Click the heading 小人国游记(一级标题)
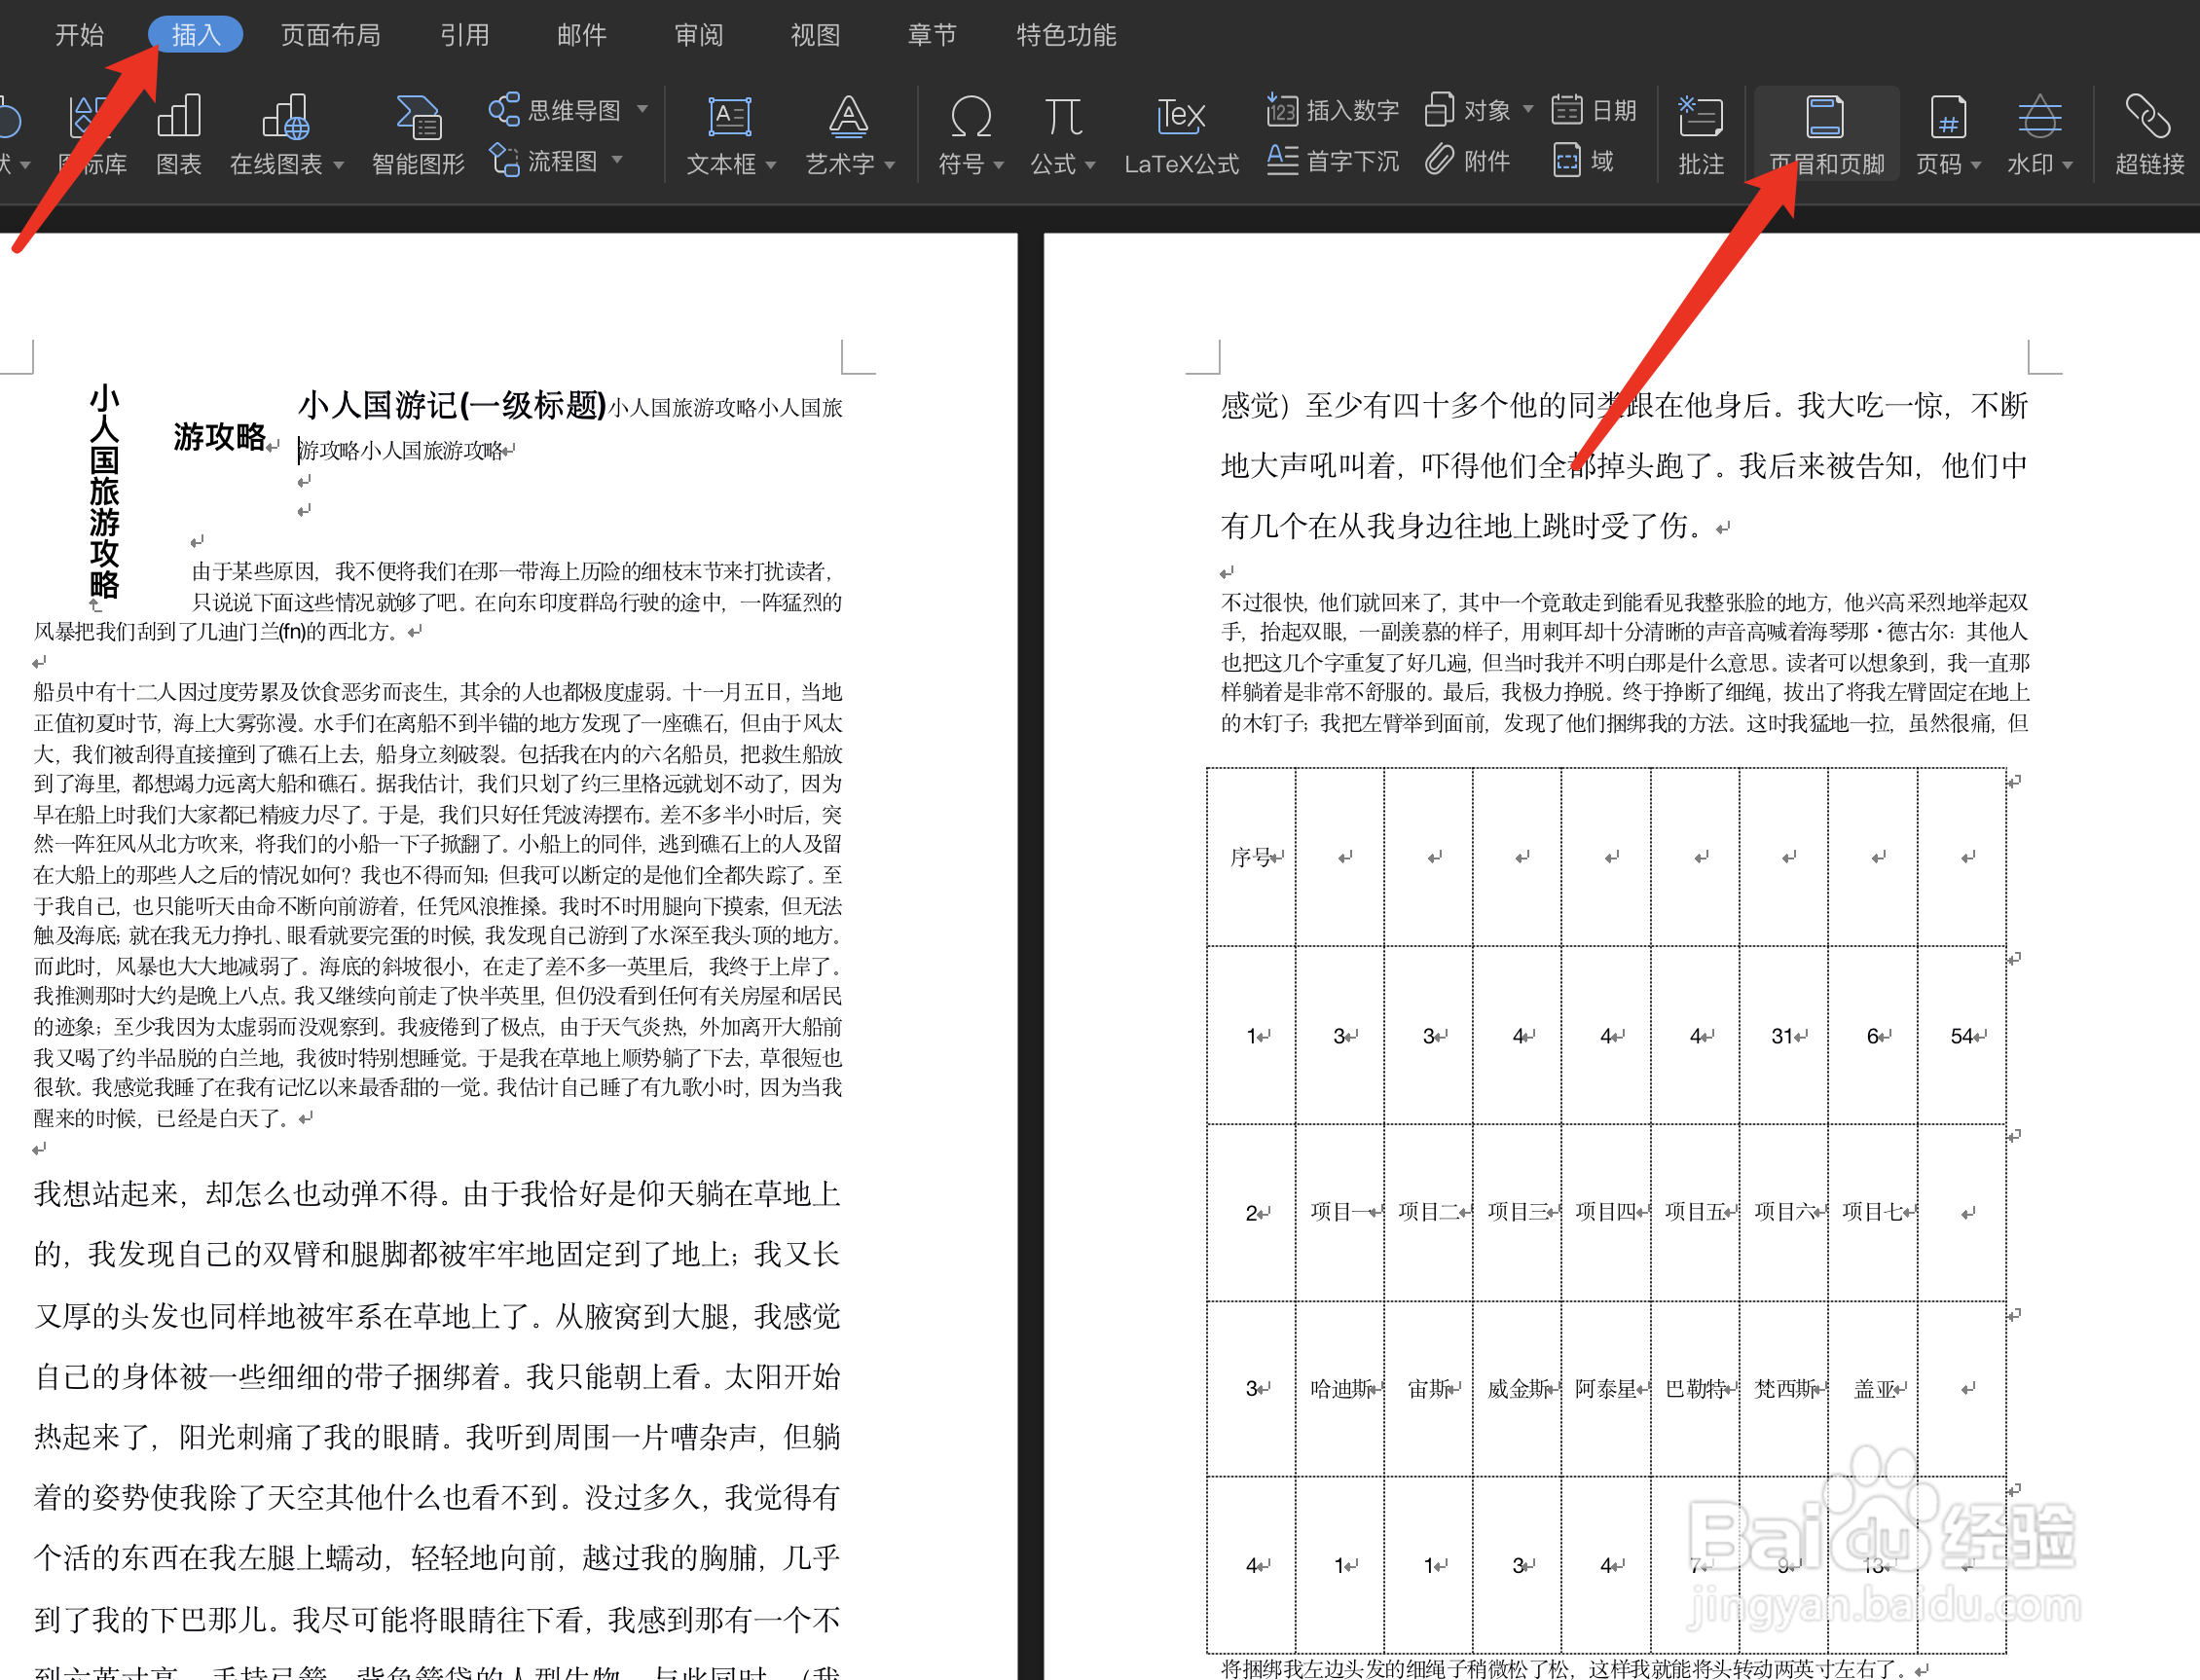2200x1680 pixels. (x=452, y=405)
